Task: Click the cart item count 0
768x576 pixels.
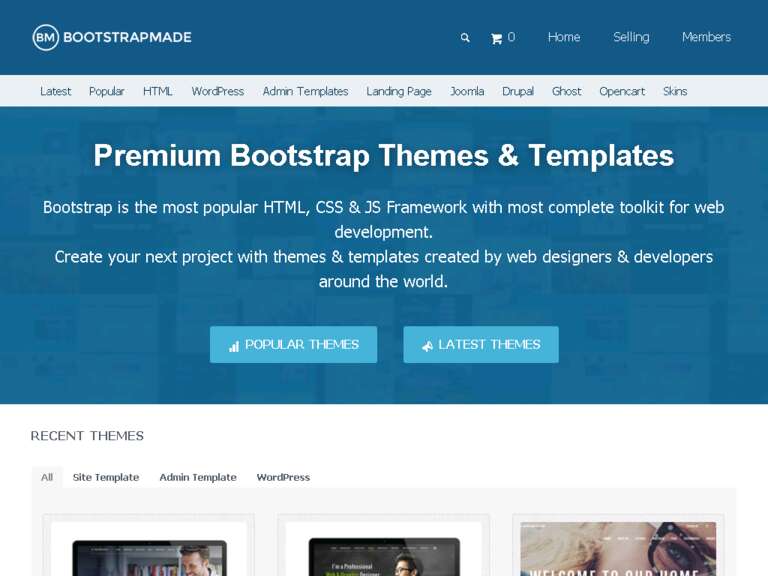Action: [x=511, y=37]
